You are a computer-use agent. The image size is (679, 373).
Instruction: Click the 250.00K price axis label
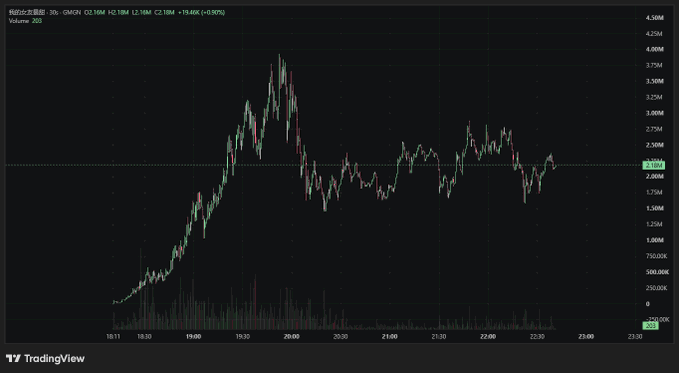(x=656, y=288)
